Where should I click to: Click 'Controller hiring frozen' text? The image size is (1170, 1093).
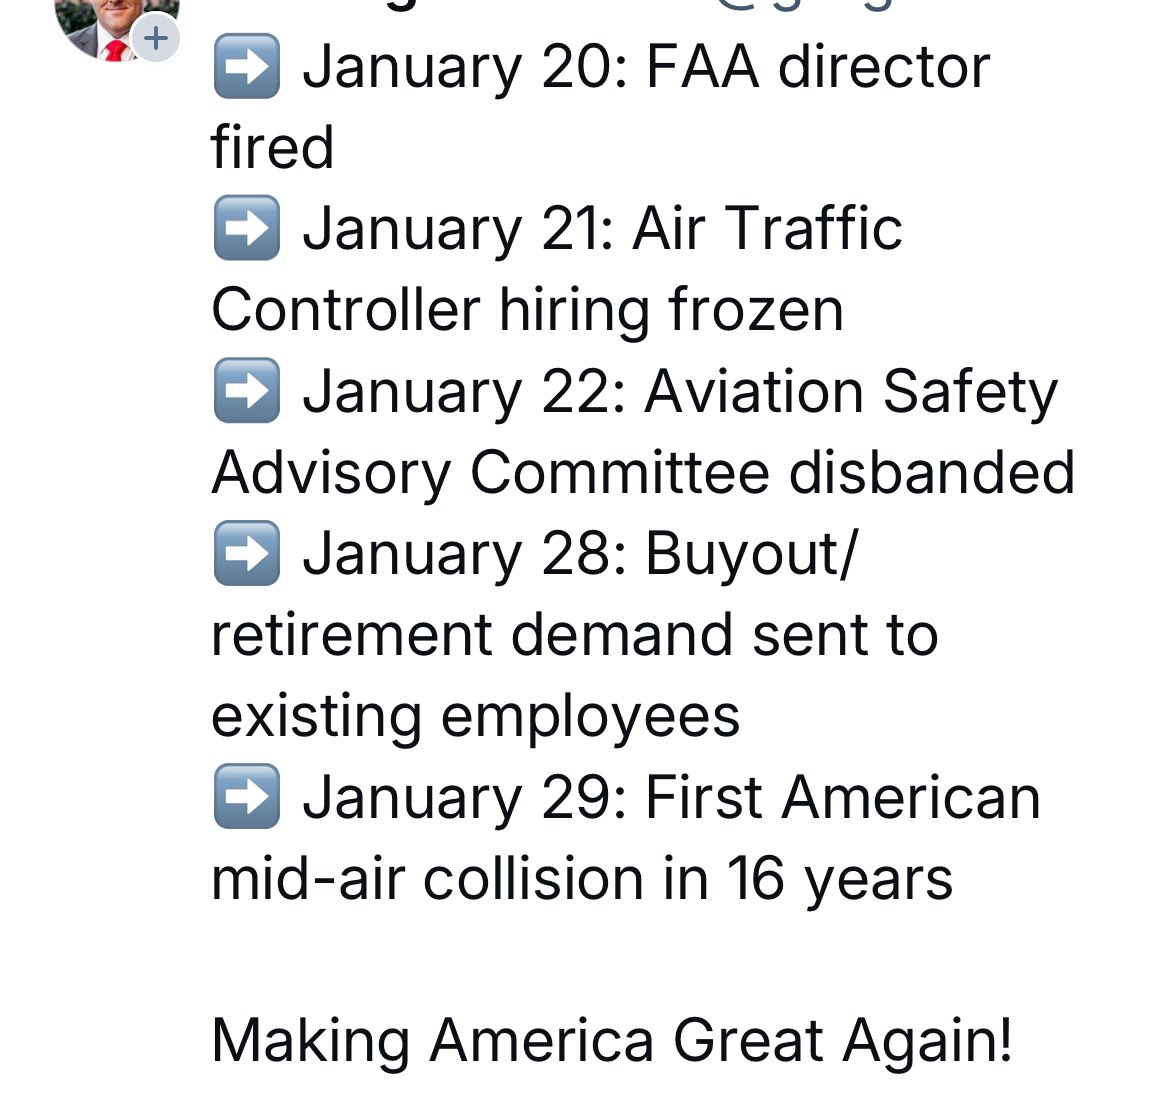point(528,310)
